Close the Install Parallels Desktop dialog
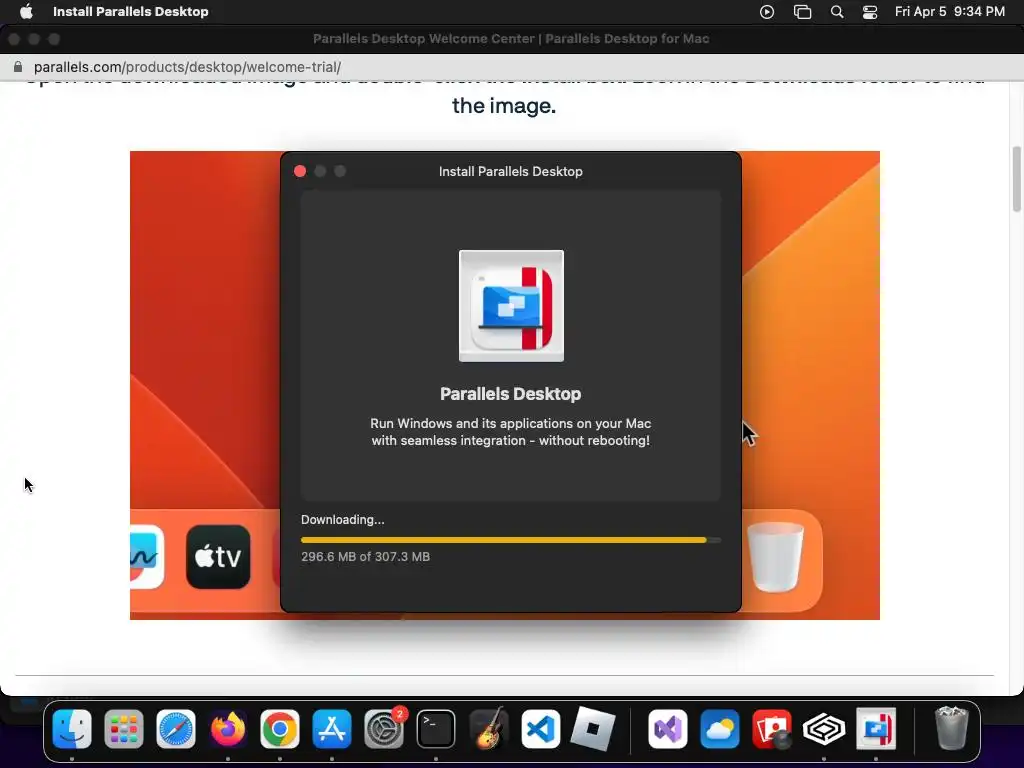 300,171
